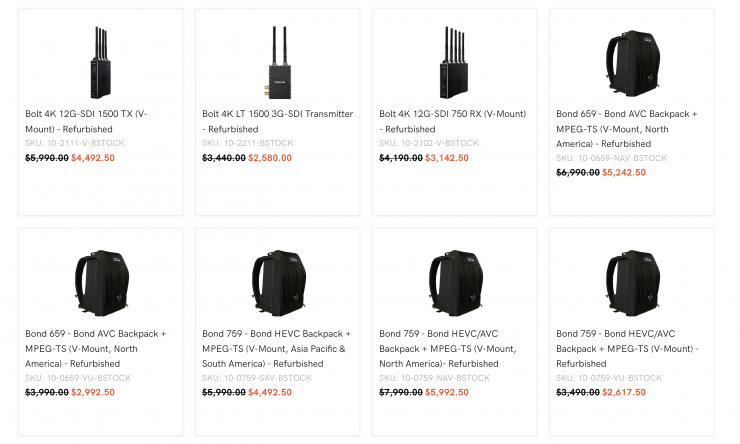This screenshot has width=740, height=444.
Task: Click the $2,580.00 sale price
Action: click(270, 158)
